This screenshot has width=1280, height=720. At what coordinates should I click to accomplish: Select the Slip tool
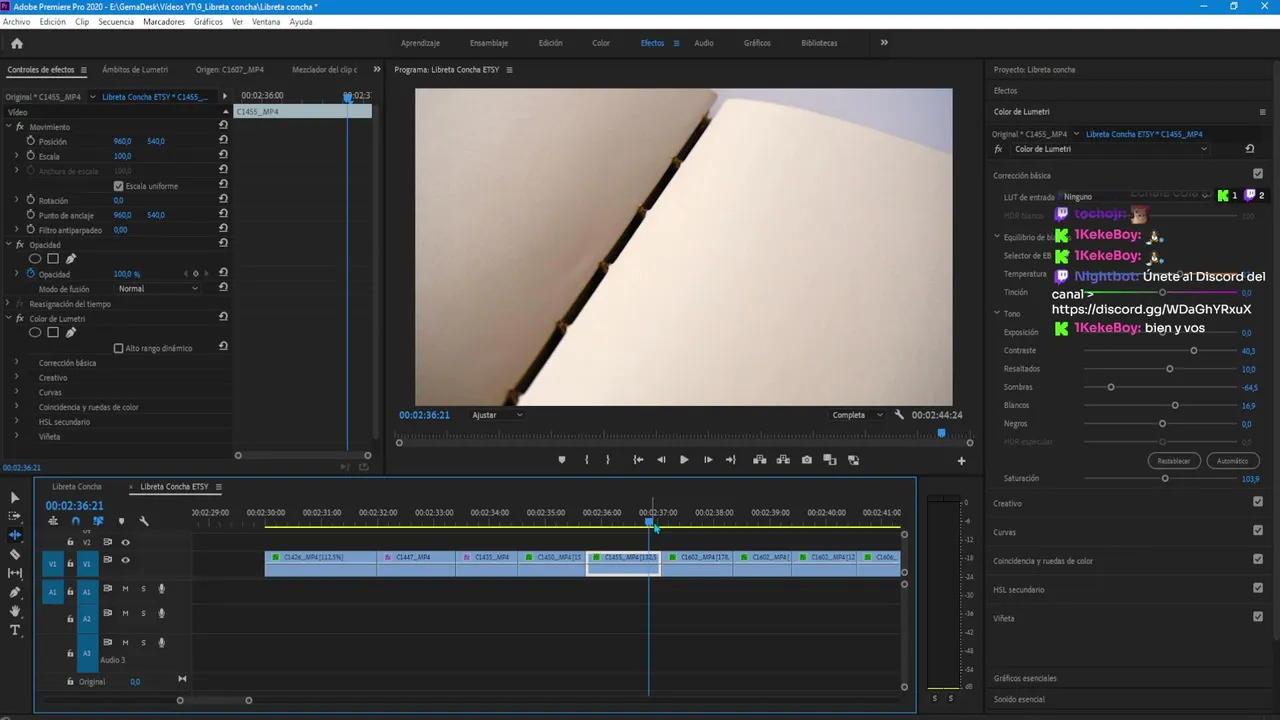(x=15, y=573)
